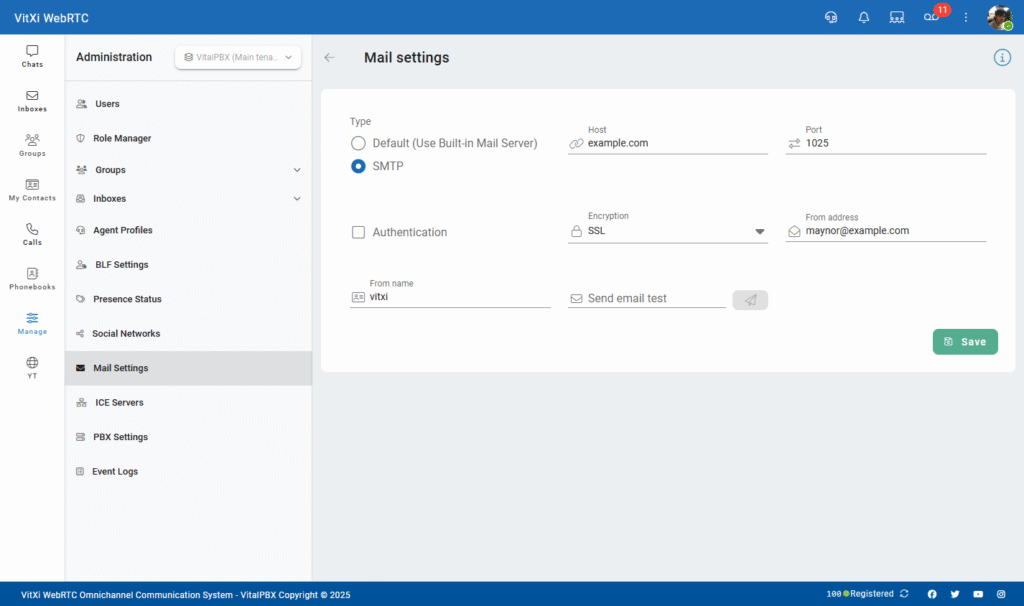Open Chats from the left sidebar
This screenshot has height=606, width=1024.
coord(32,56)
